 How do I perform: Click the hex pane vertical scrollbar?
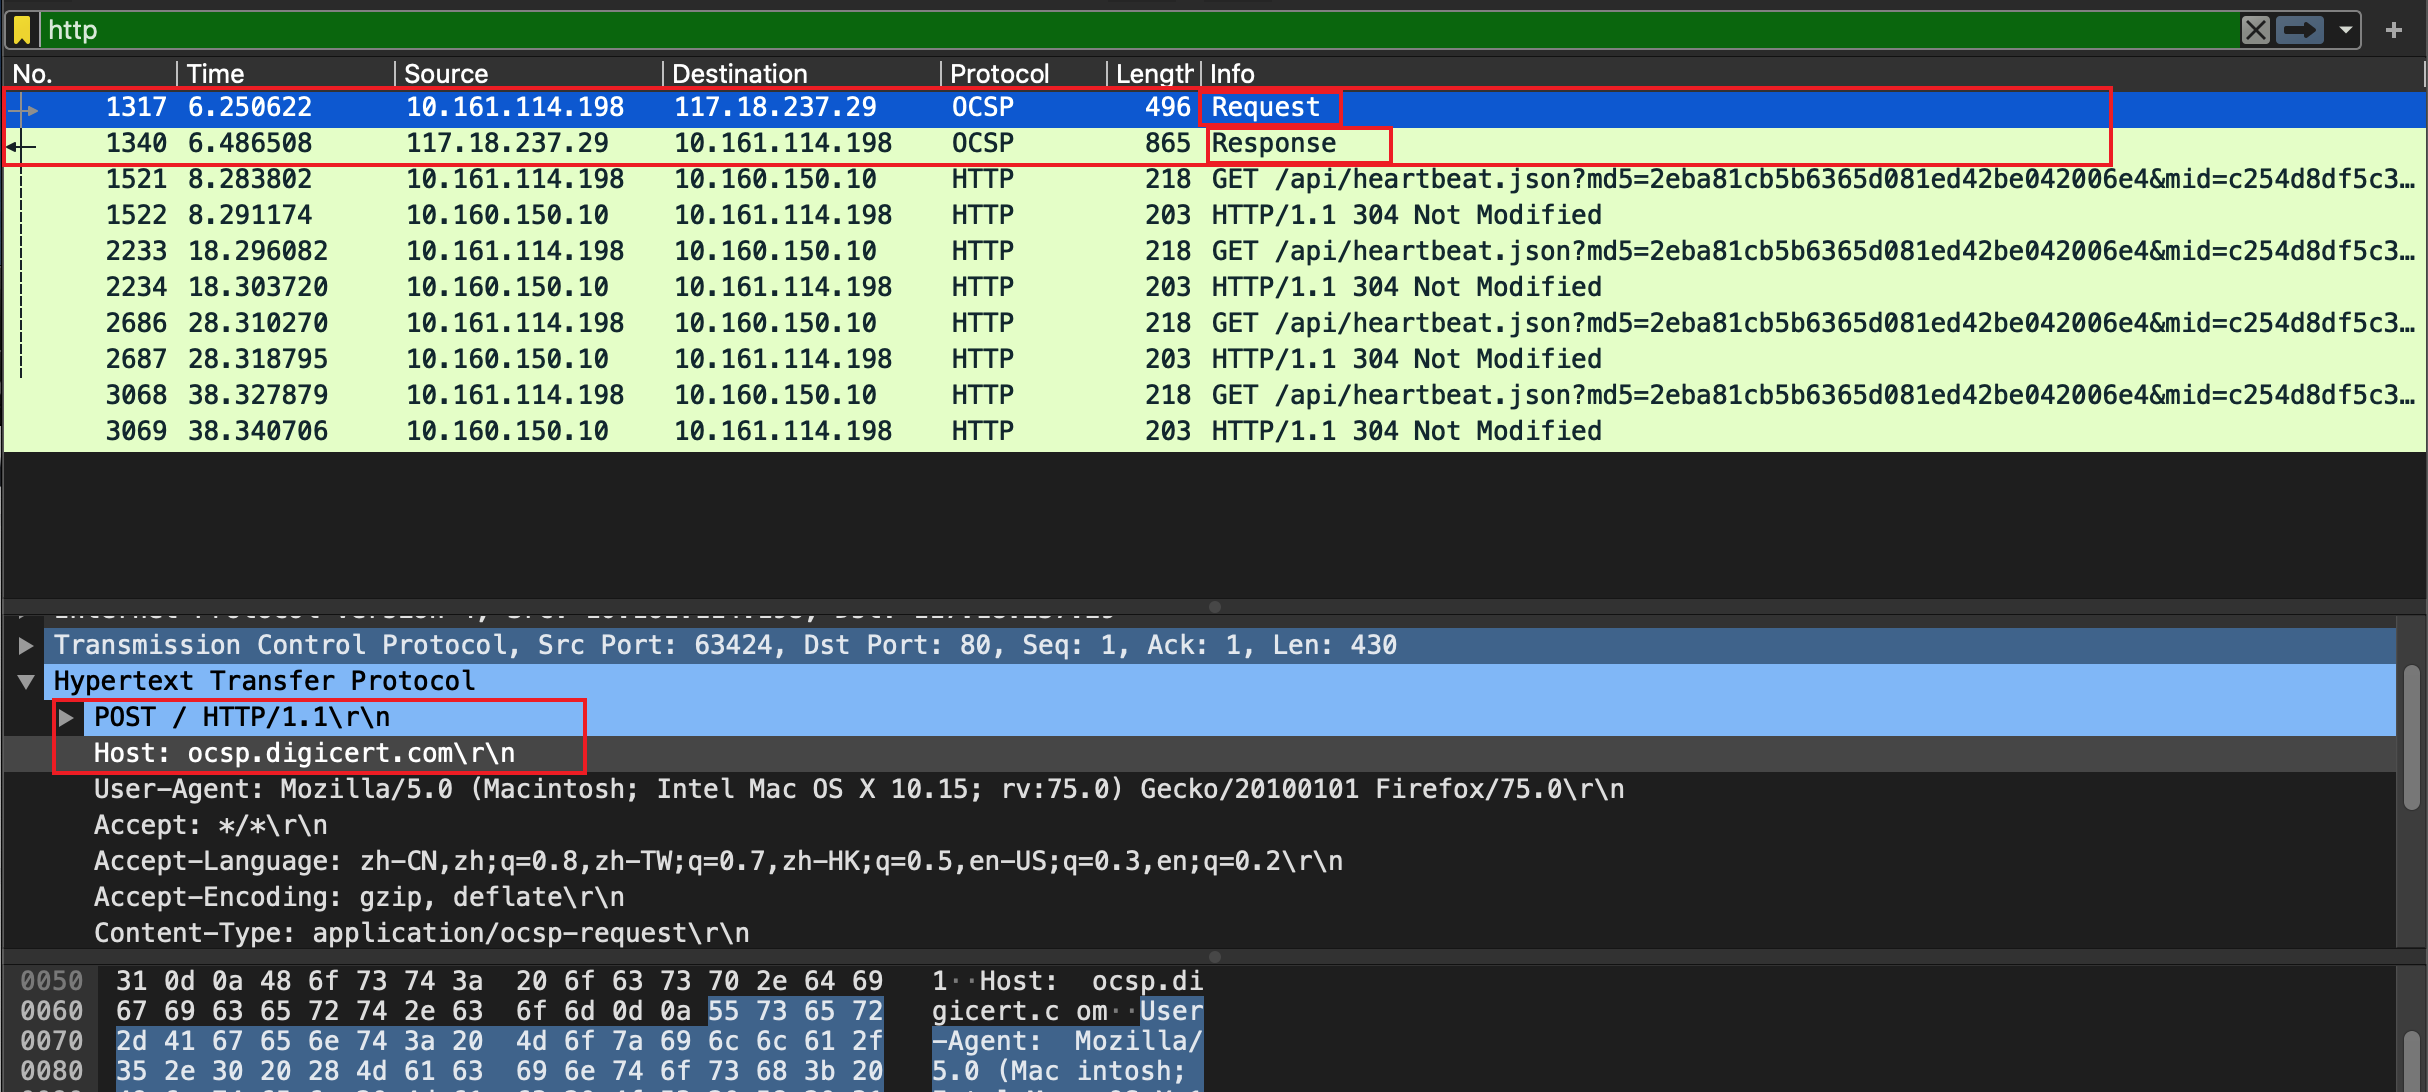click(x=2411, y=1060)
